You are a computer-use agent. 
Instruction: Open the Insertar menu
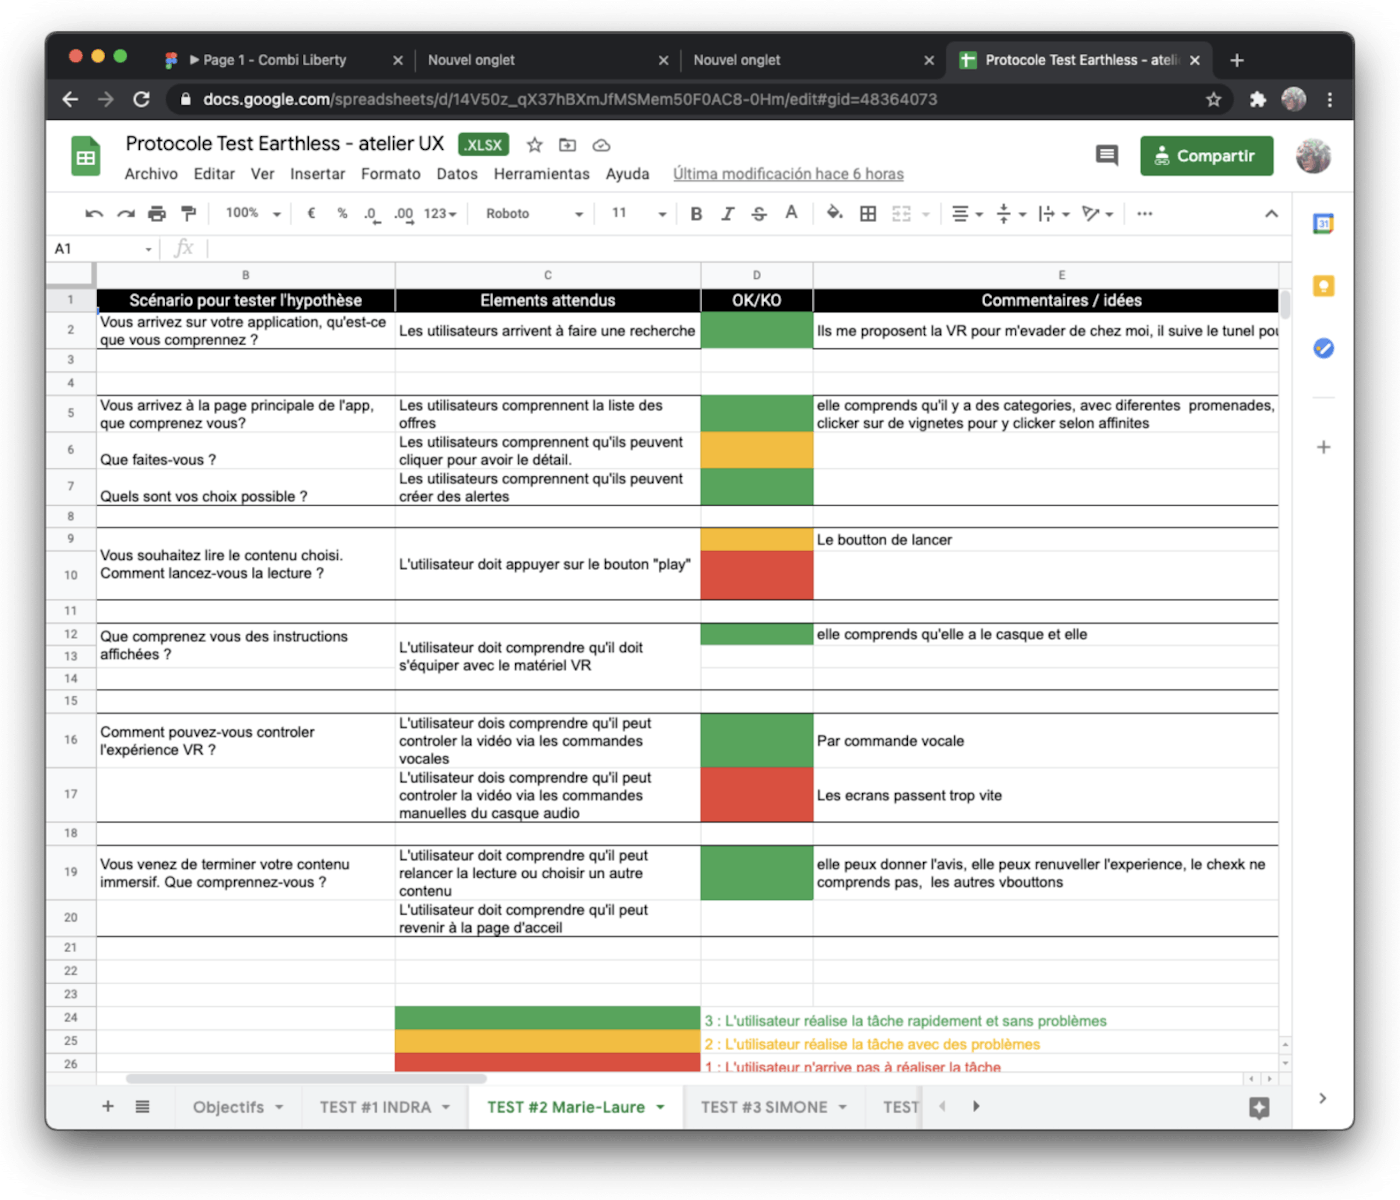click(317, 174)
